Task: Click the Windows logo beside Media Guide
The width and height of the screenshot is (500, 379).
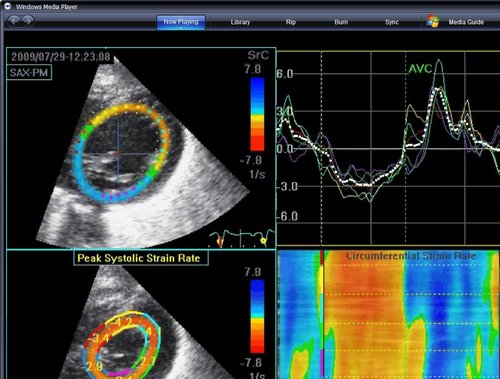Action: 433,21
